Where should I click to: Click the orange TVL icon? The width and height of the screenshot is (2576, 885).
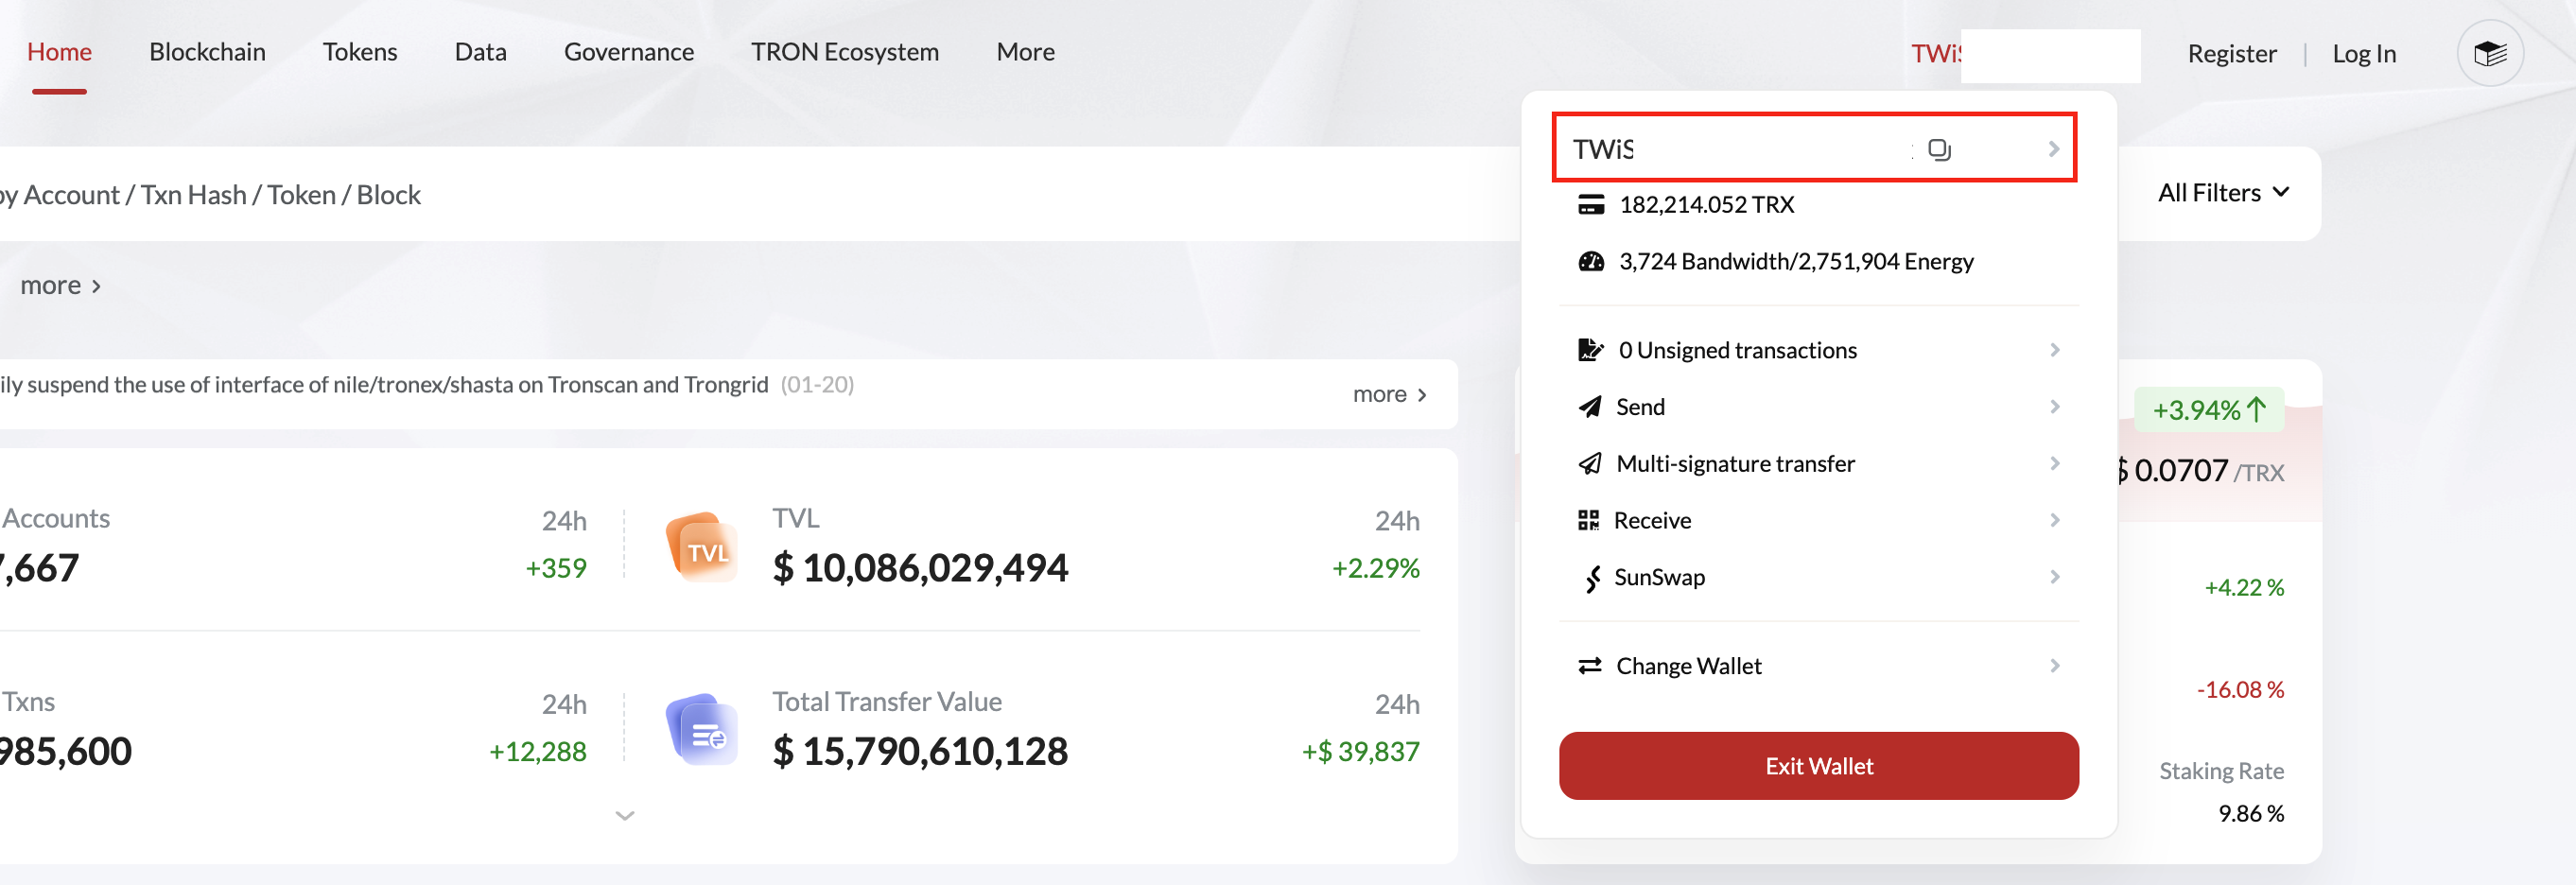click(702, 547)
